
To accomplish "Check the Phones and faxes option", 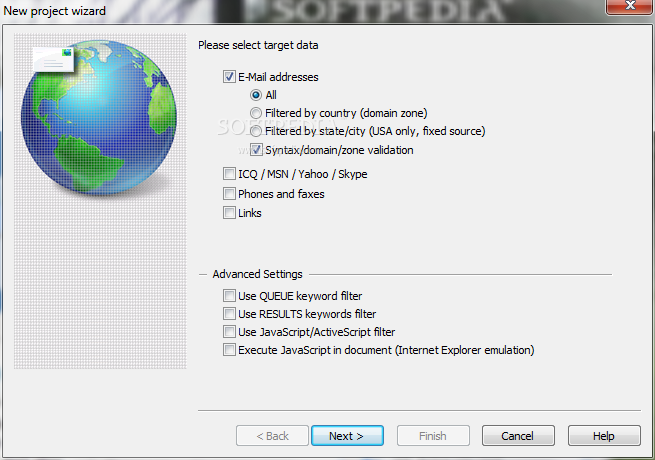I will click(x=229, y=194).
